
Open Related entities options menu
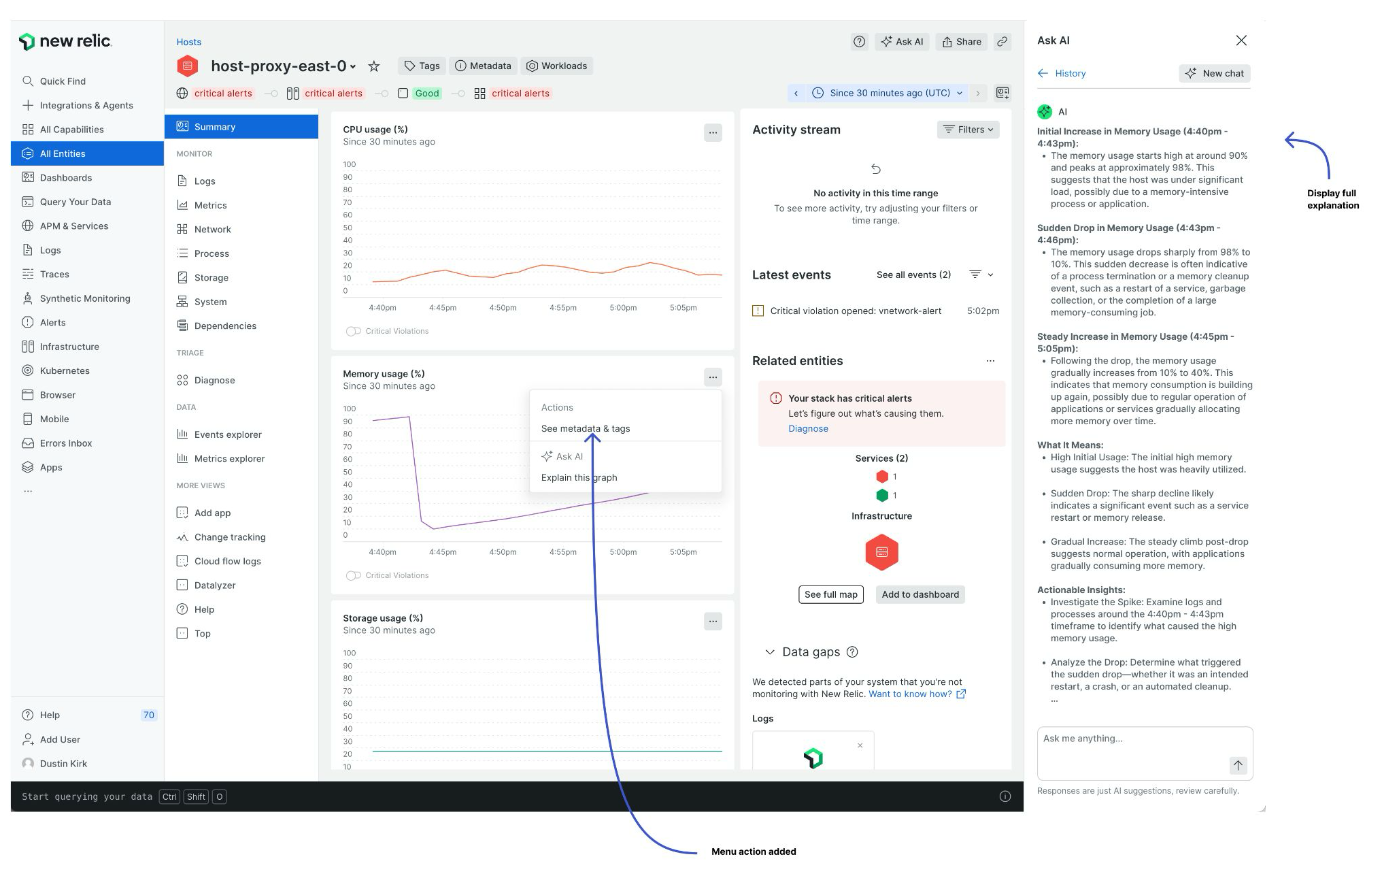pos(990,361)
